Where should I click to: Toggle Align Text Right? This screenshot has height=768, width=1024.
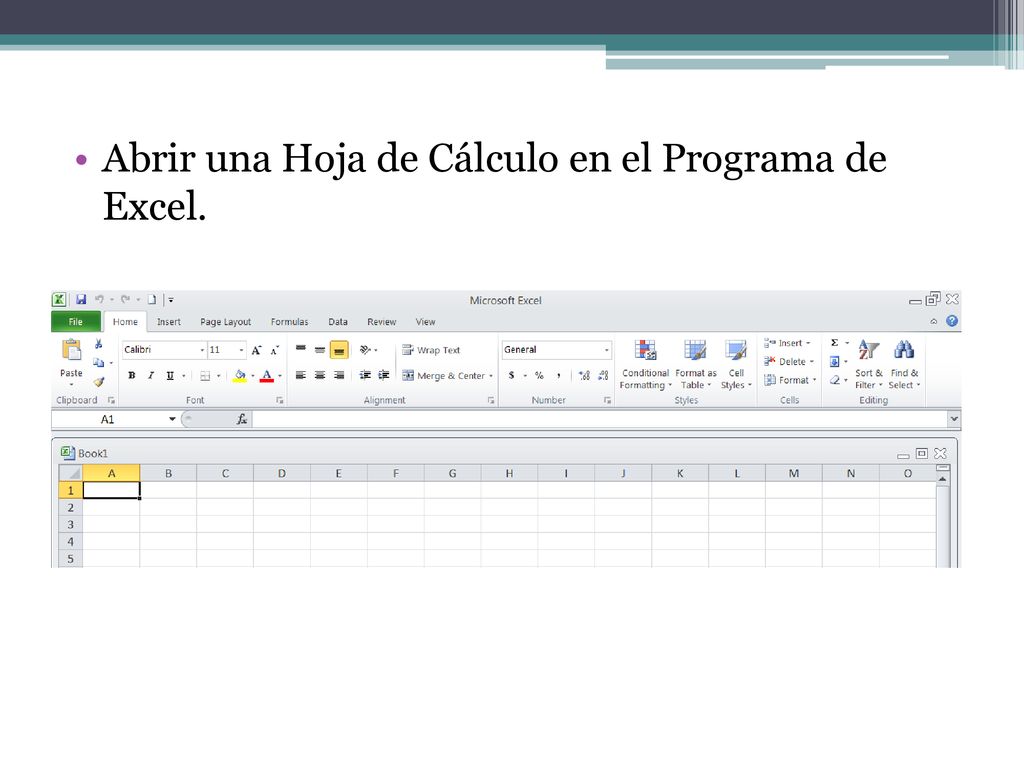click(x=339, y=376)
